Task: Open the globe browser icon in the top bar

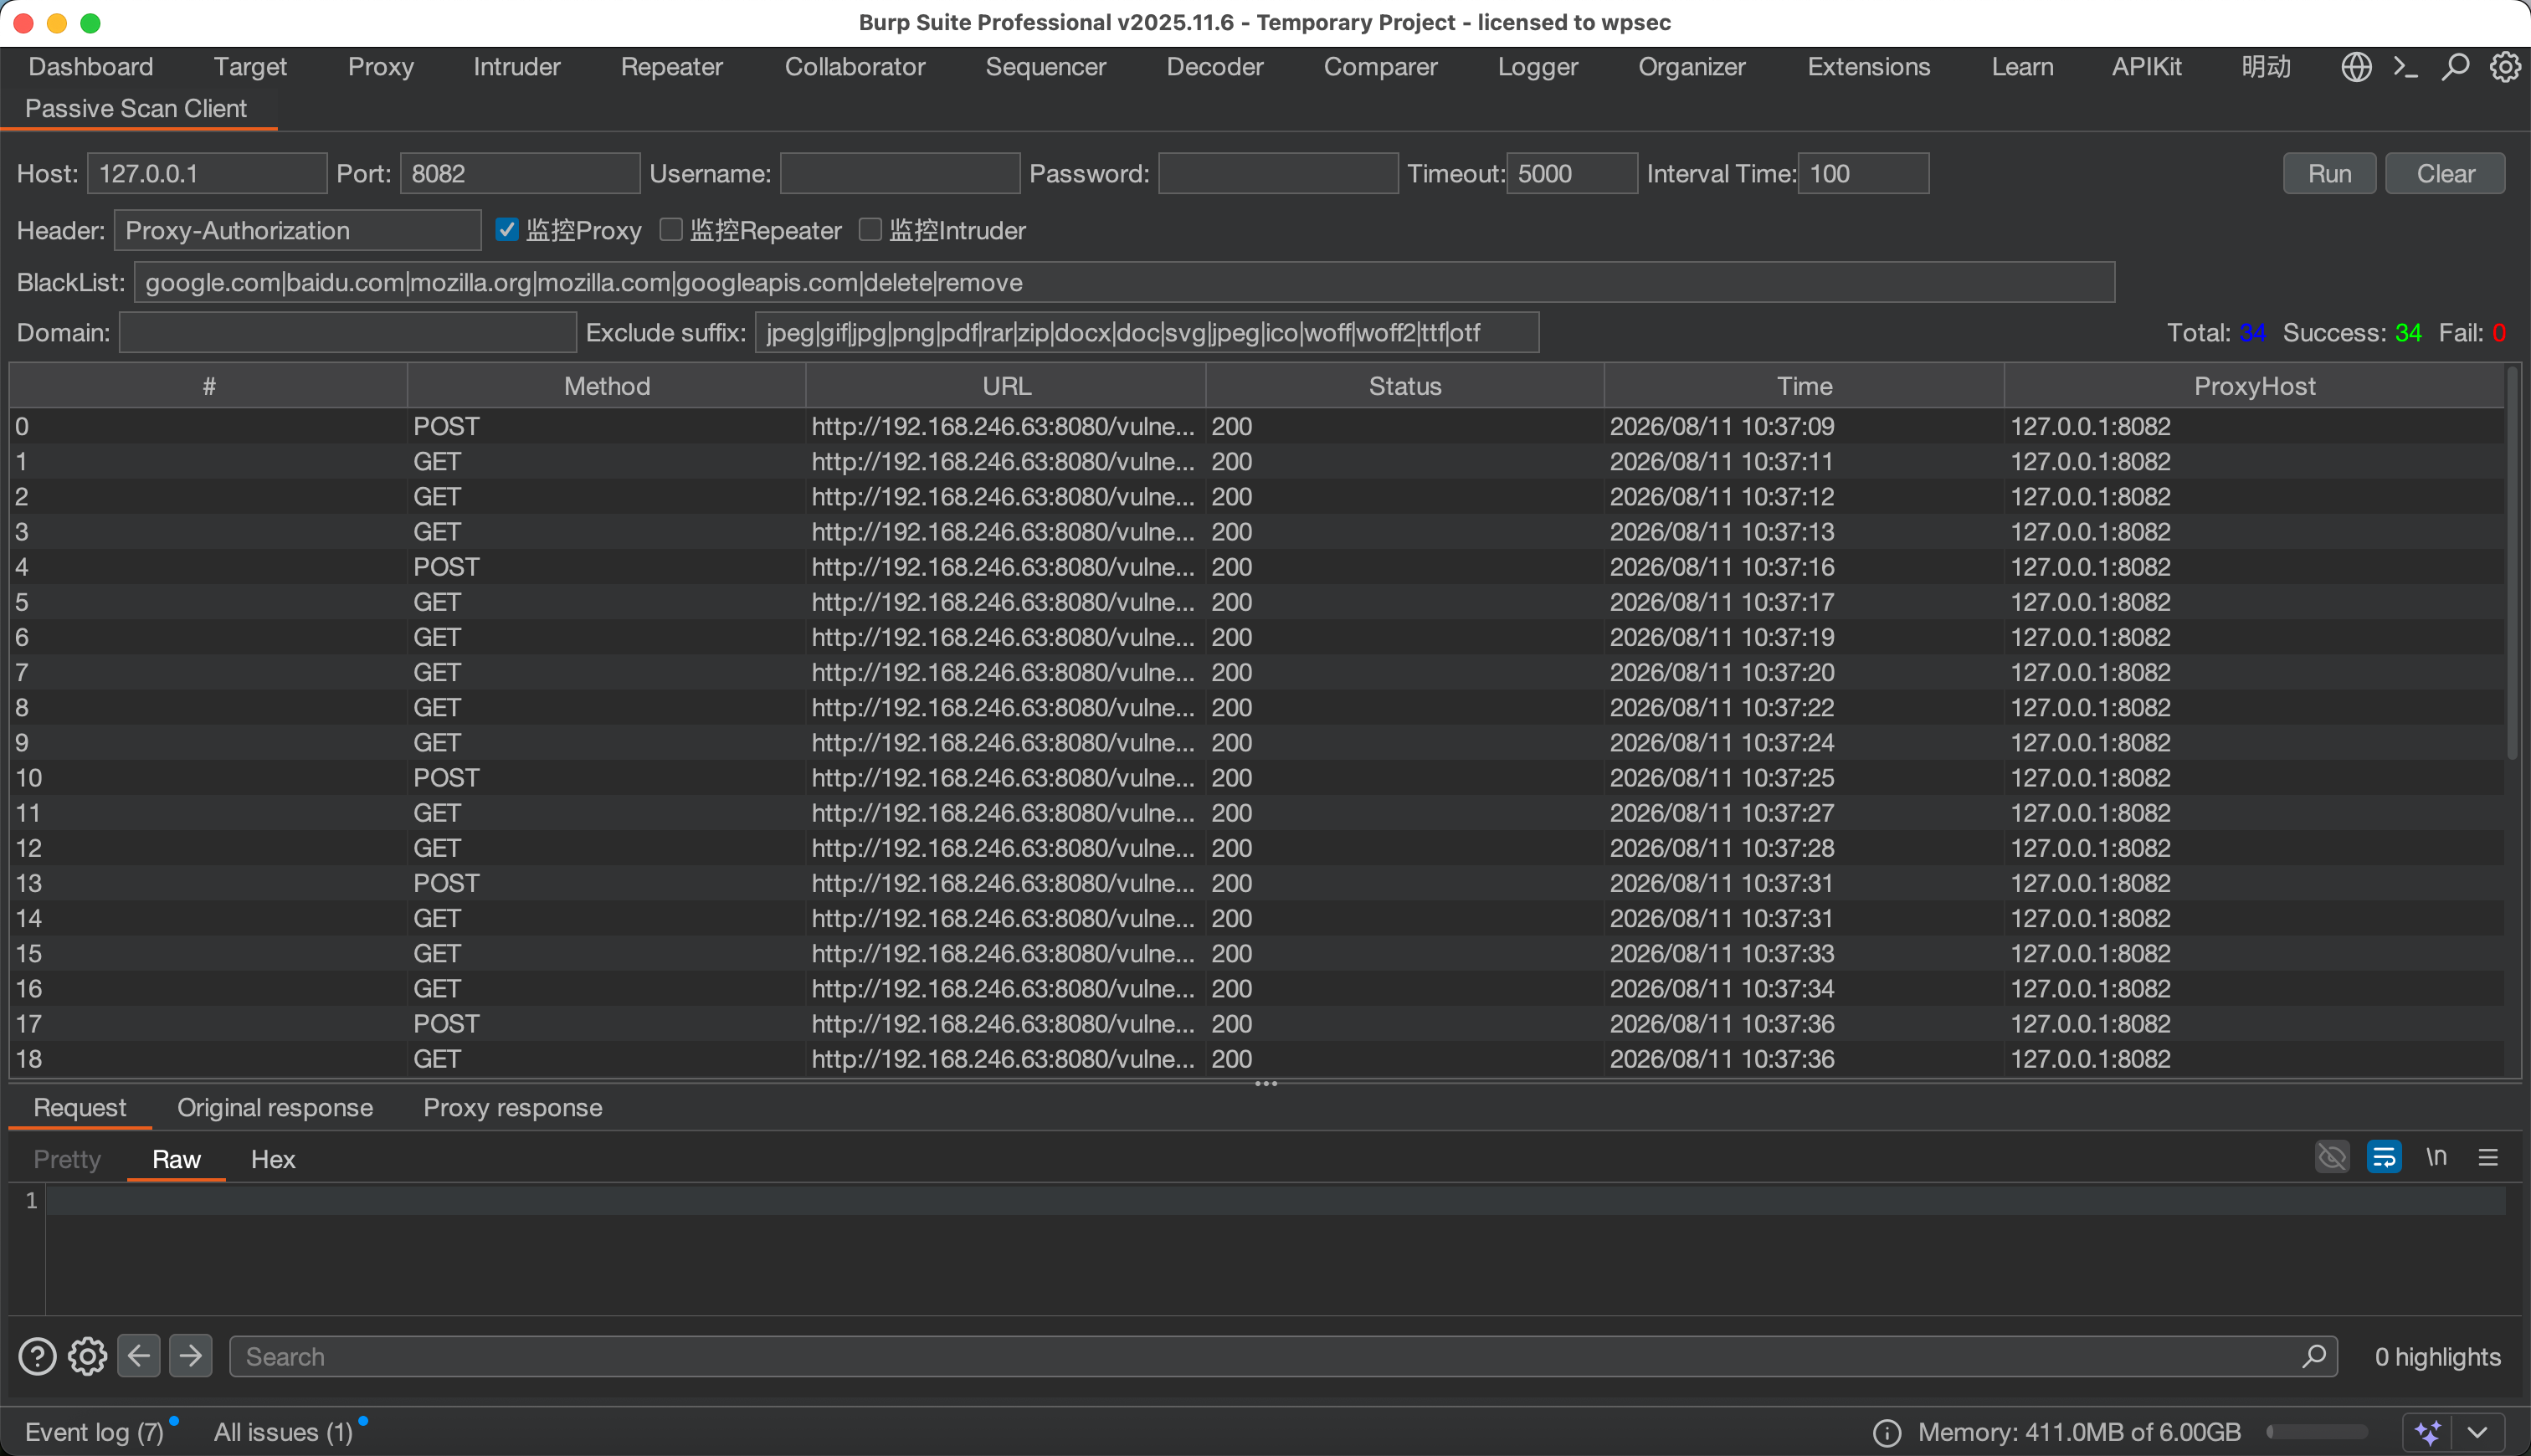Action: pyautogui.click(x=2356, y=67)
